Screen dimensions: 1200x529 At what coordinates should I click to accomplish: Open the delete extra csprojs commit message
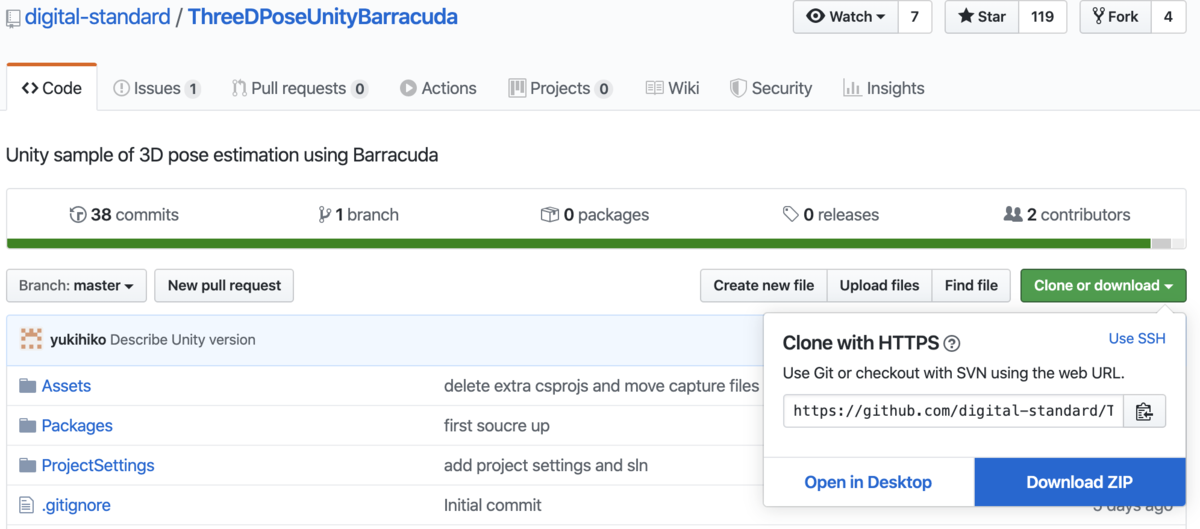[x=601, y=385]
